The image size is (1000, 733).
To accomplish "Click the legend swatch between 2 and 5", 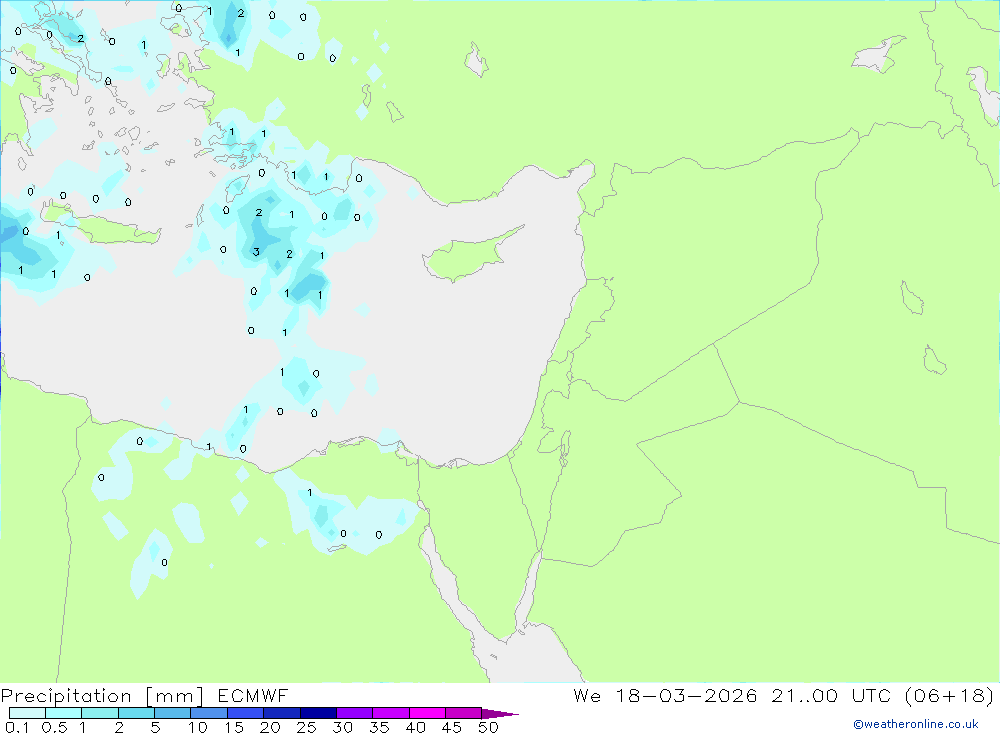I will pos(136,713).
